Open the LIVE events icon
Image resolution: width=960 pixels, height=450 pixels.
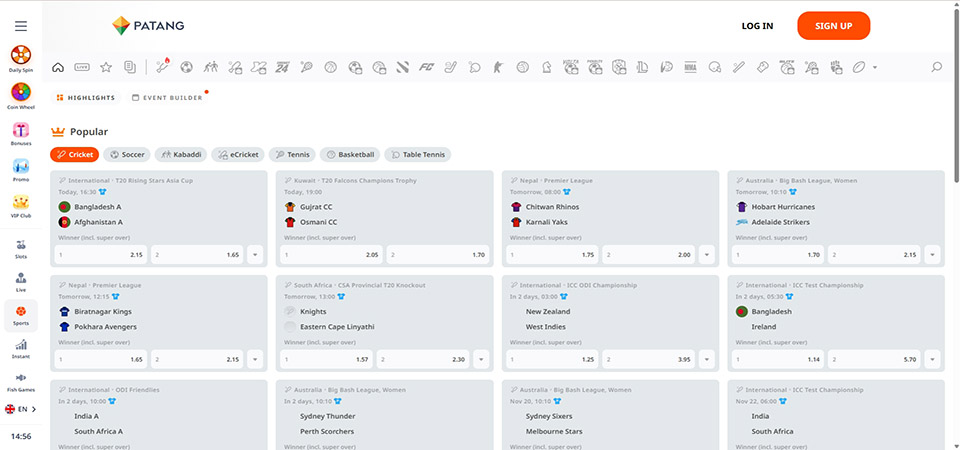tap(82, 67)
